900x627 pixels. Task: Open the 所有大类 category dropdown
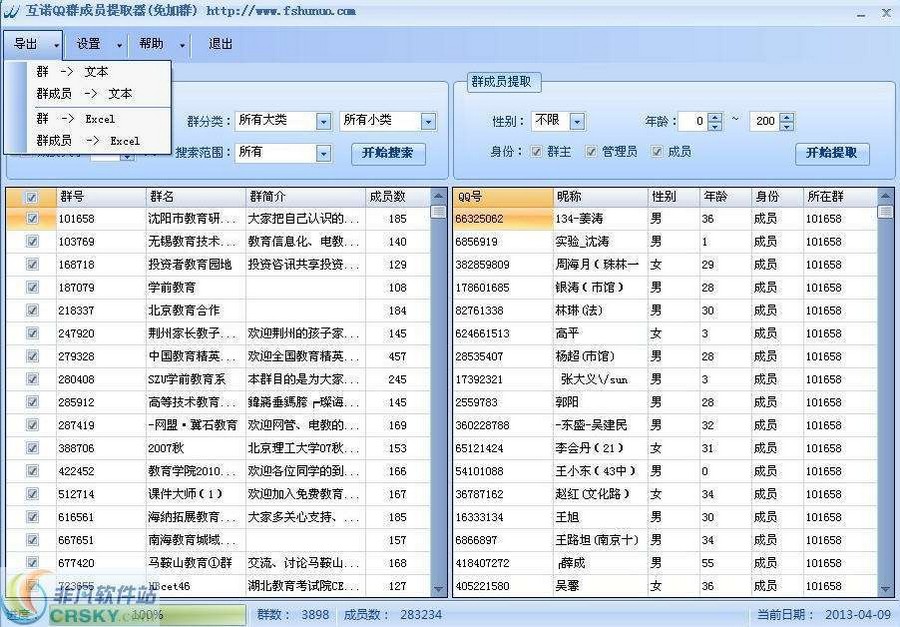tap(323, 121)
